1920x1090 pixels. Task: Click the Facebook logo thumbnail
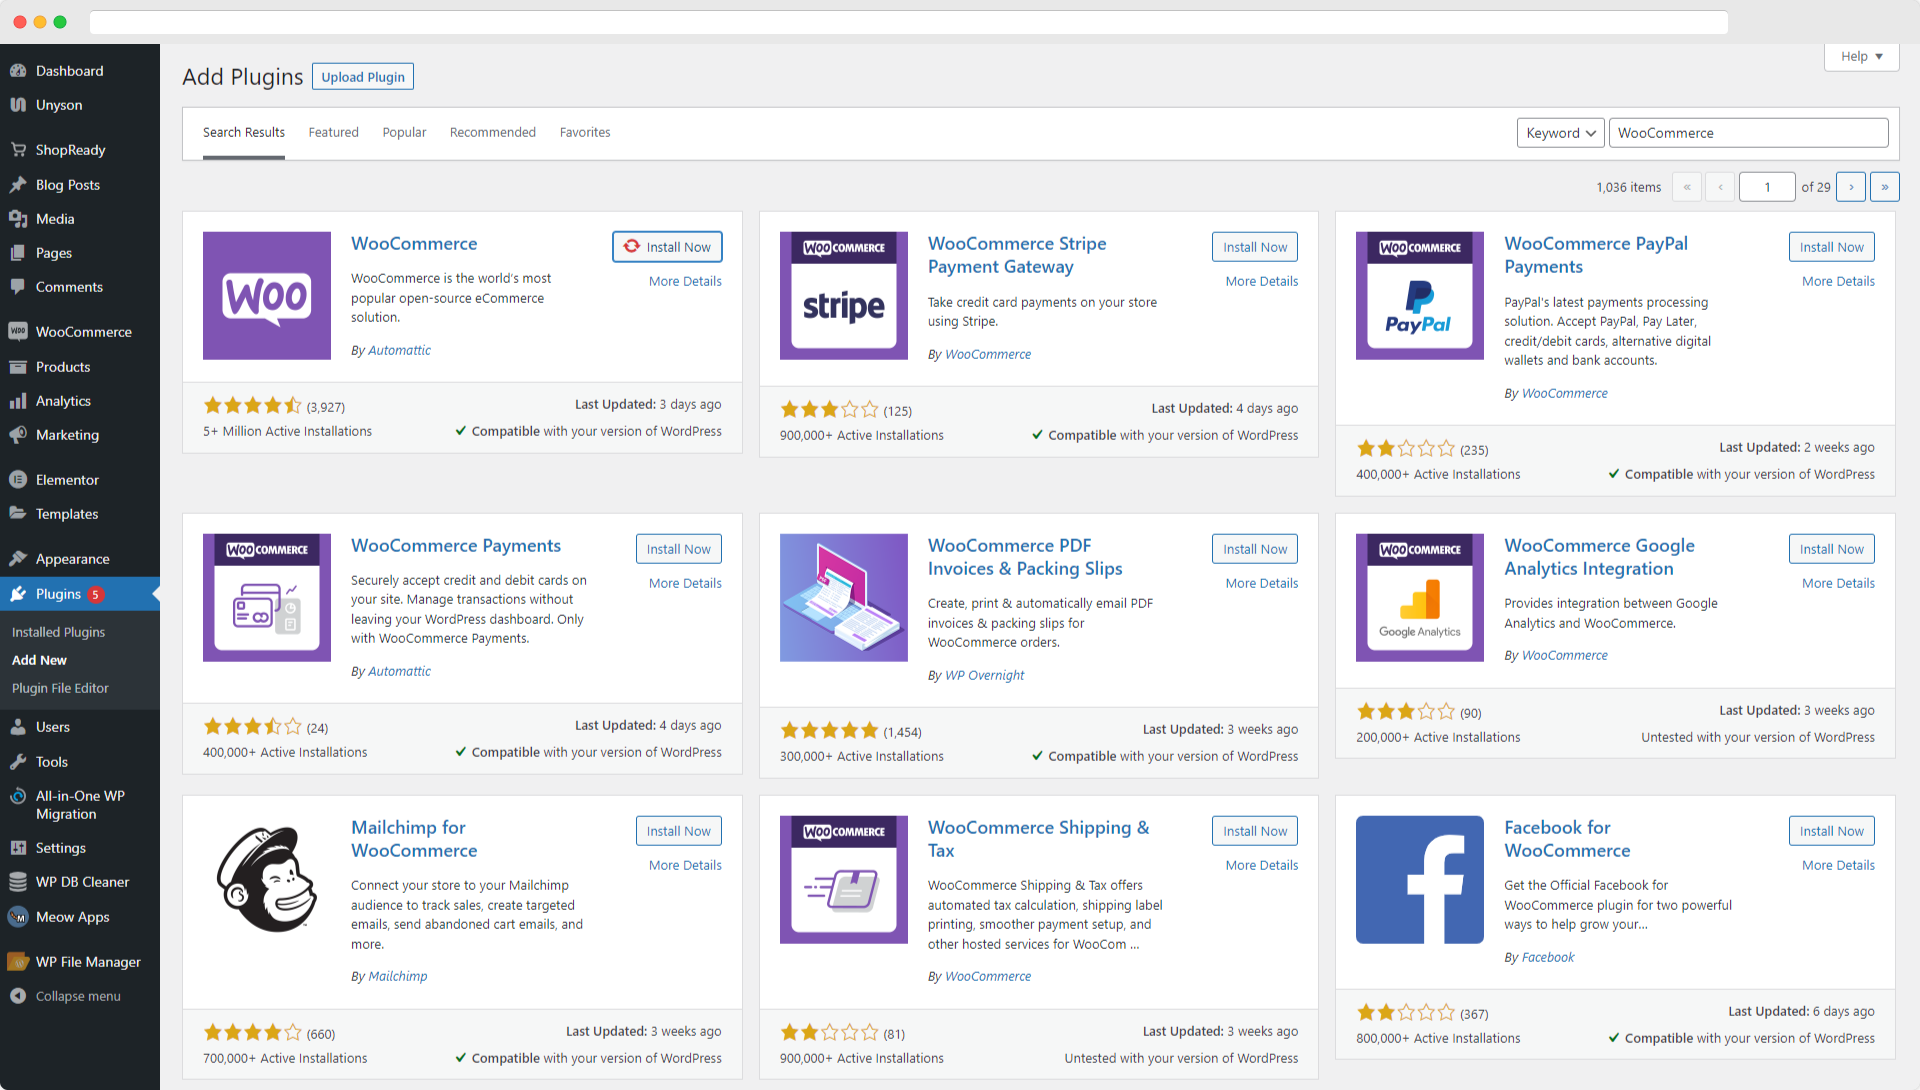click(x=1420, y=880)
